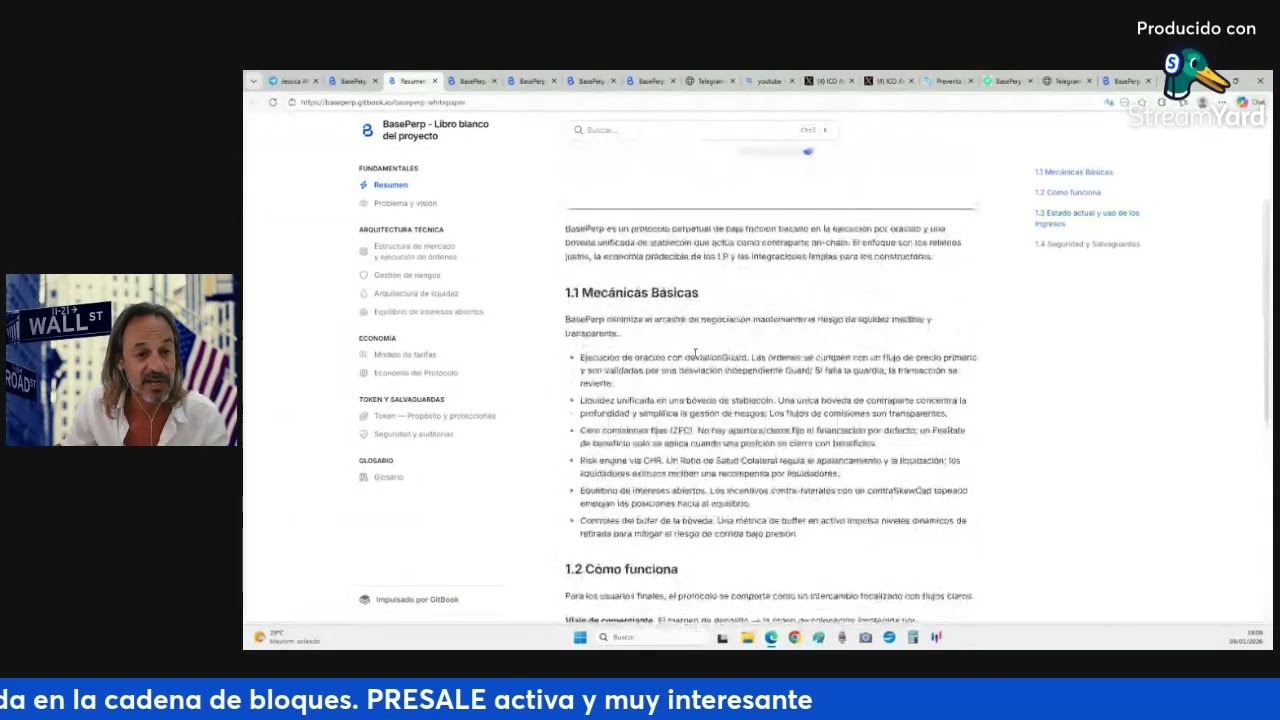
Task: Open Estructura de mercado y ejecución de órdenes
Action: [x=415, y=251]
